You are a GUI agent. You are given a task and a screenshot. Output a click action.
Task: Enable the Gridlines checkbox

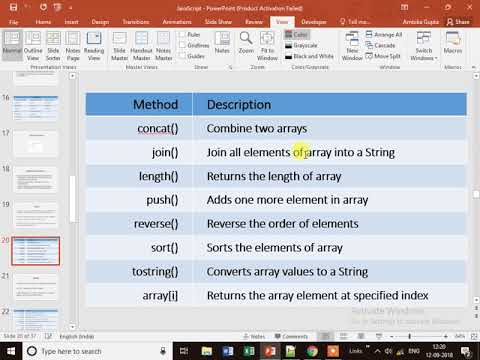(x=183, y=45)
